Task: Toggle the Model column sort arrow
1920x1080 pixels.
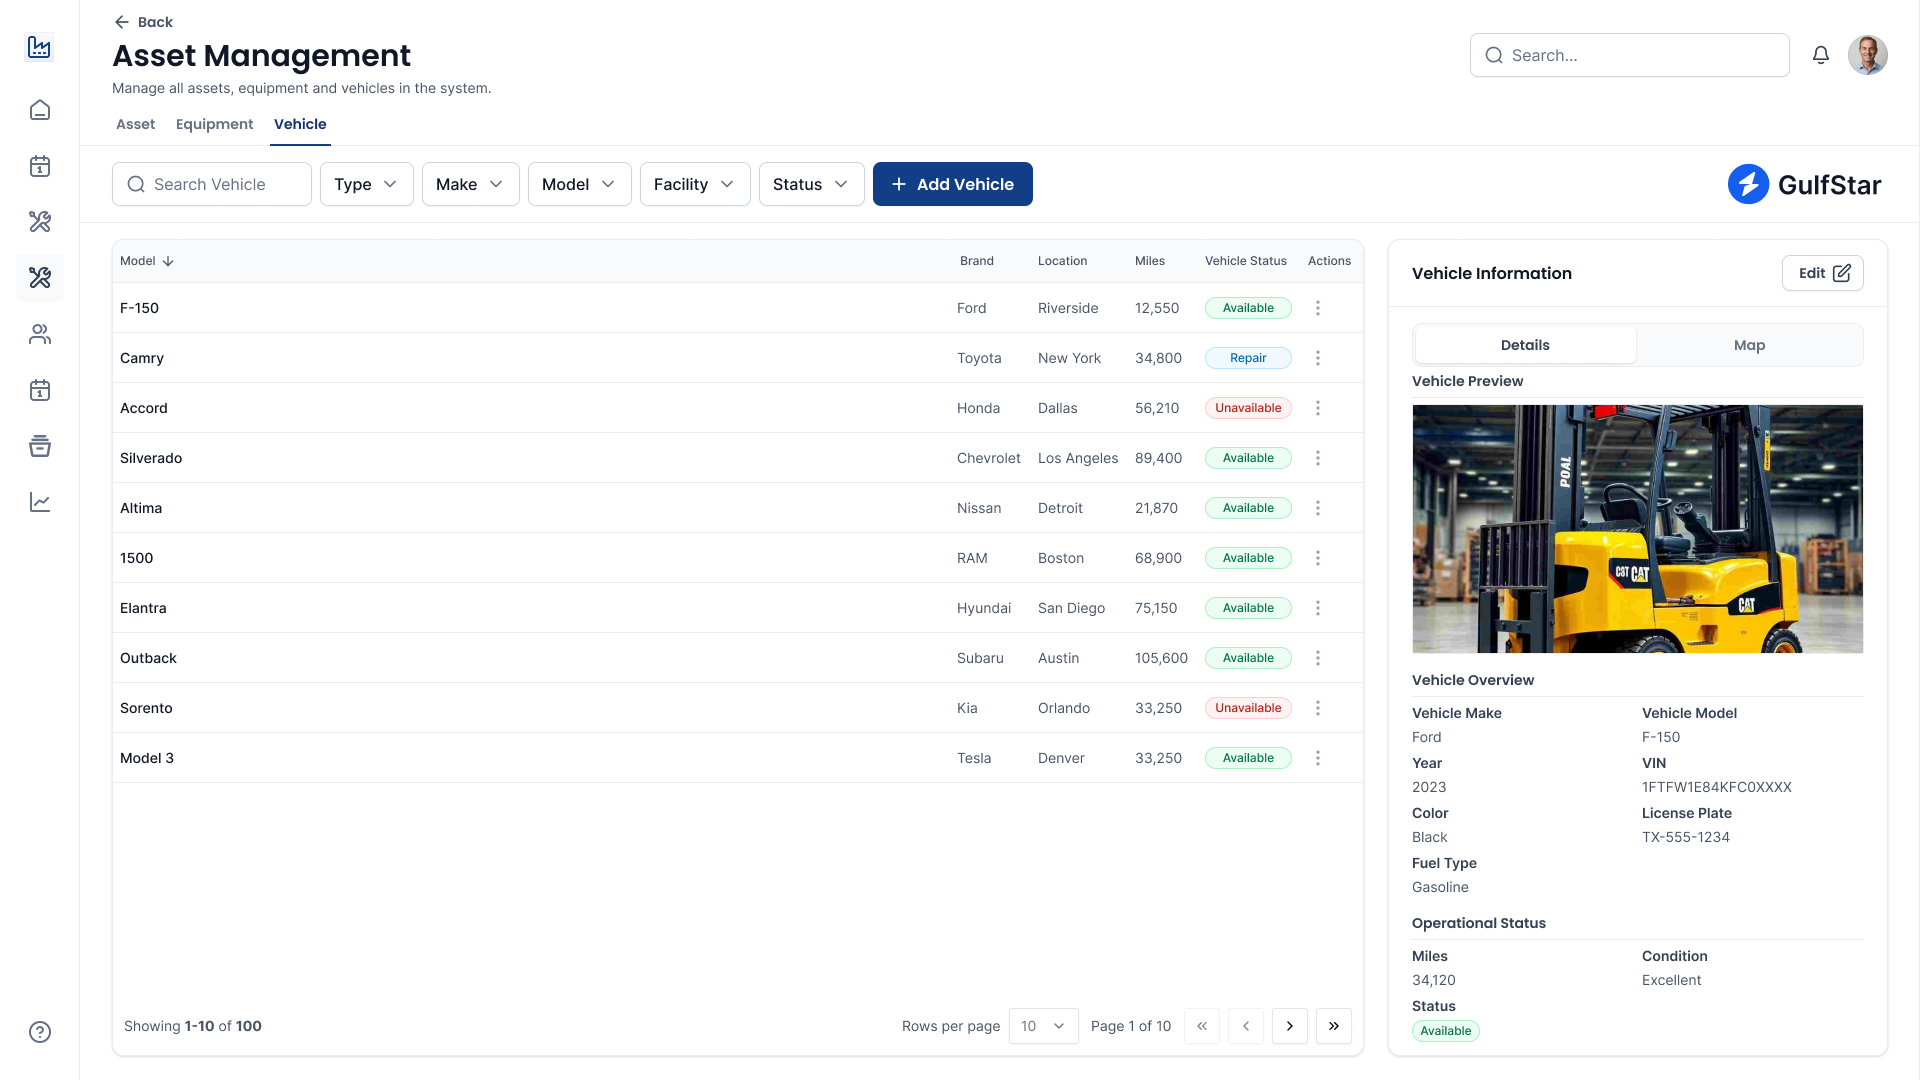Action: pyautogui.click(x=167, y=261)
